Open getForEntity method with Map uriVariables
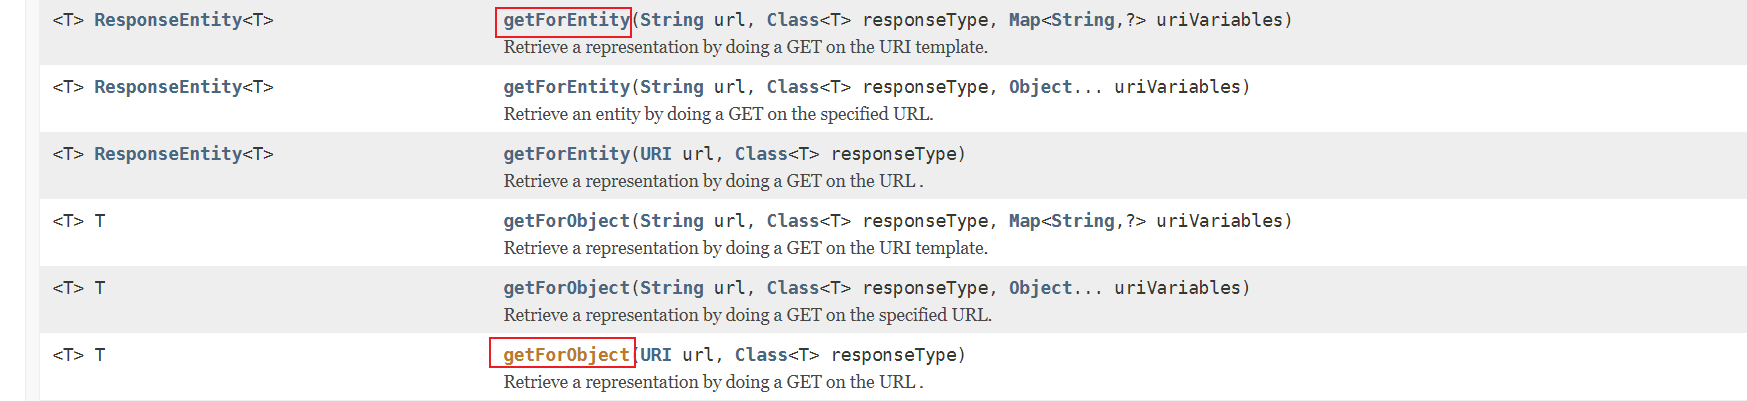1747x401 pixels. coord(566,20)
